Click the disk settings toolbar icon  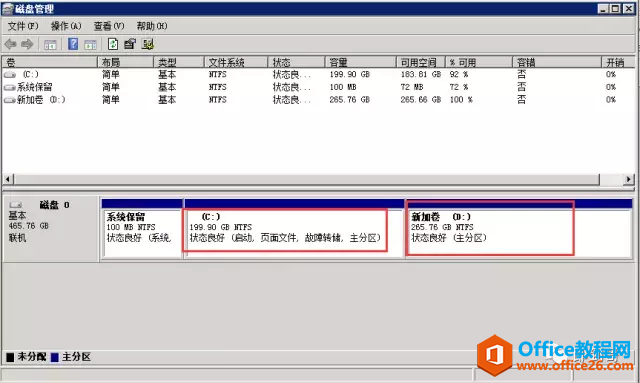148,44
